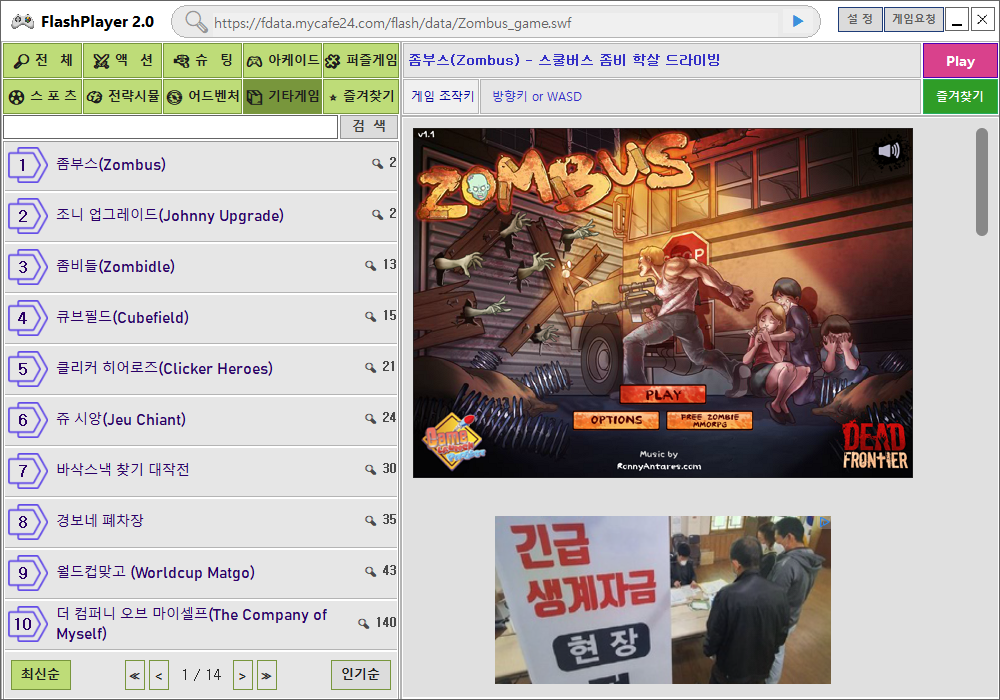Select the 전략시뮬 category tab
1000x700 pixels.
pos(122,96)
